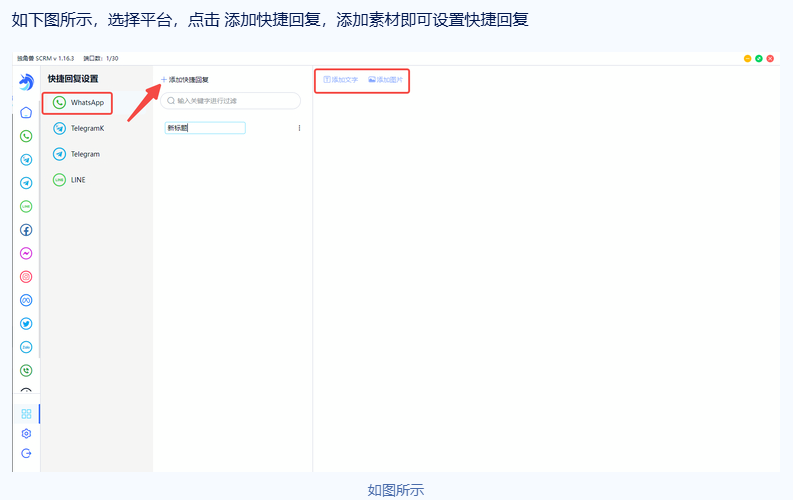Click the yellow minimize window button
The height and width of the screenshot is (500, 793).
pos(747,59)
